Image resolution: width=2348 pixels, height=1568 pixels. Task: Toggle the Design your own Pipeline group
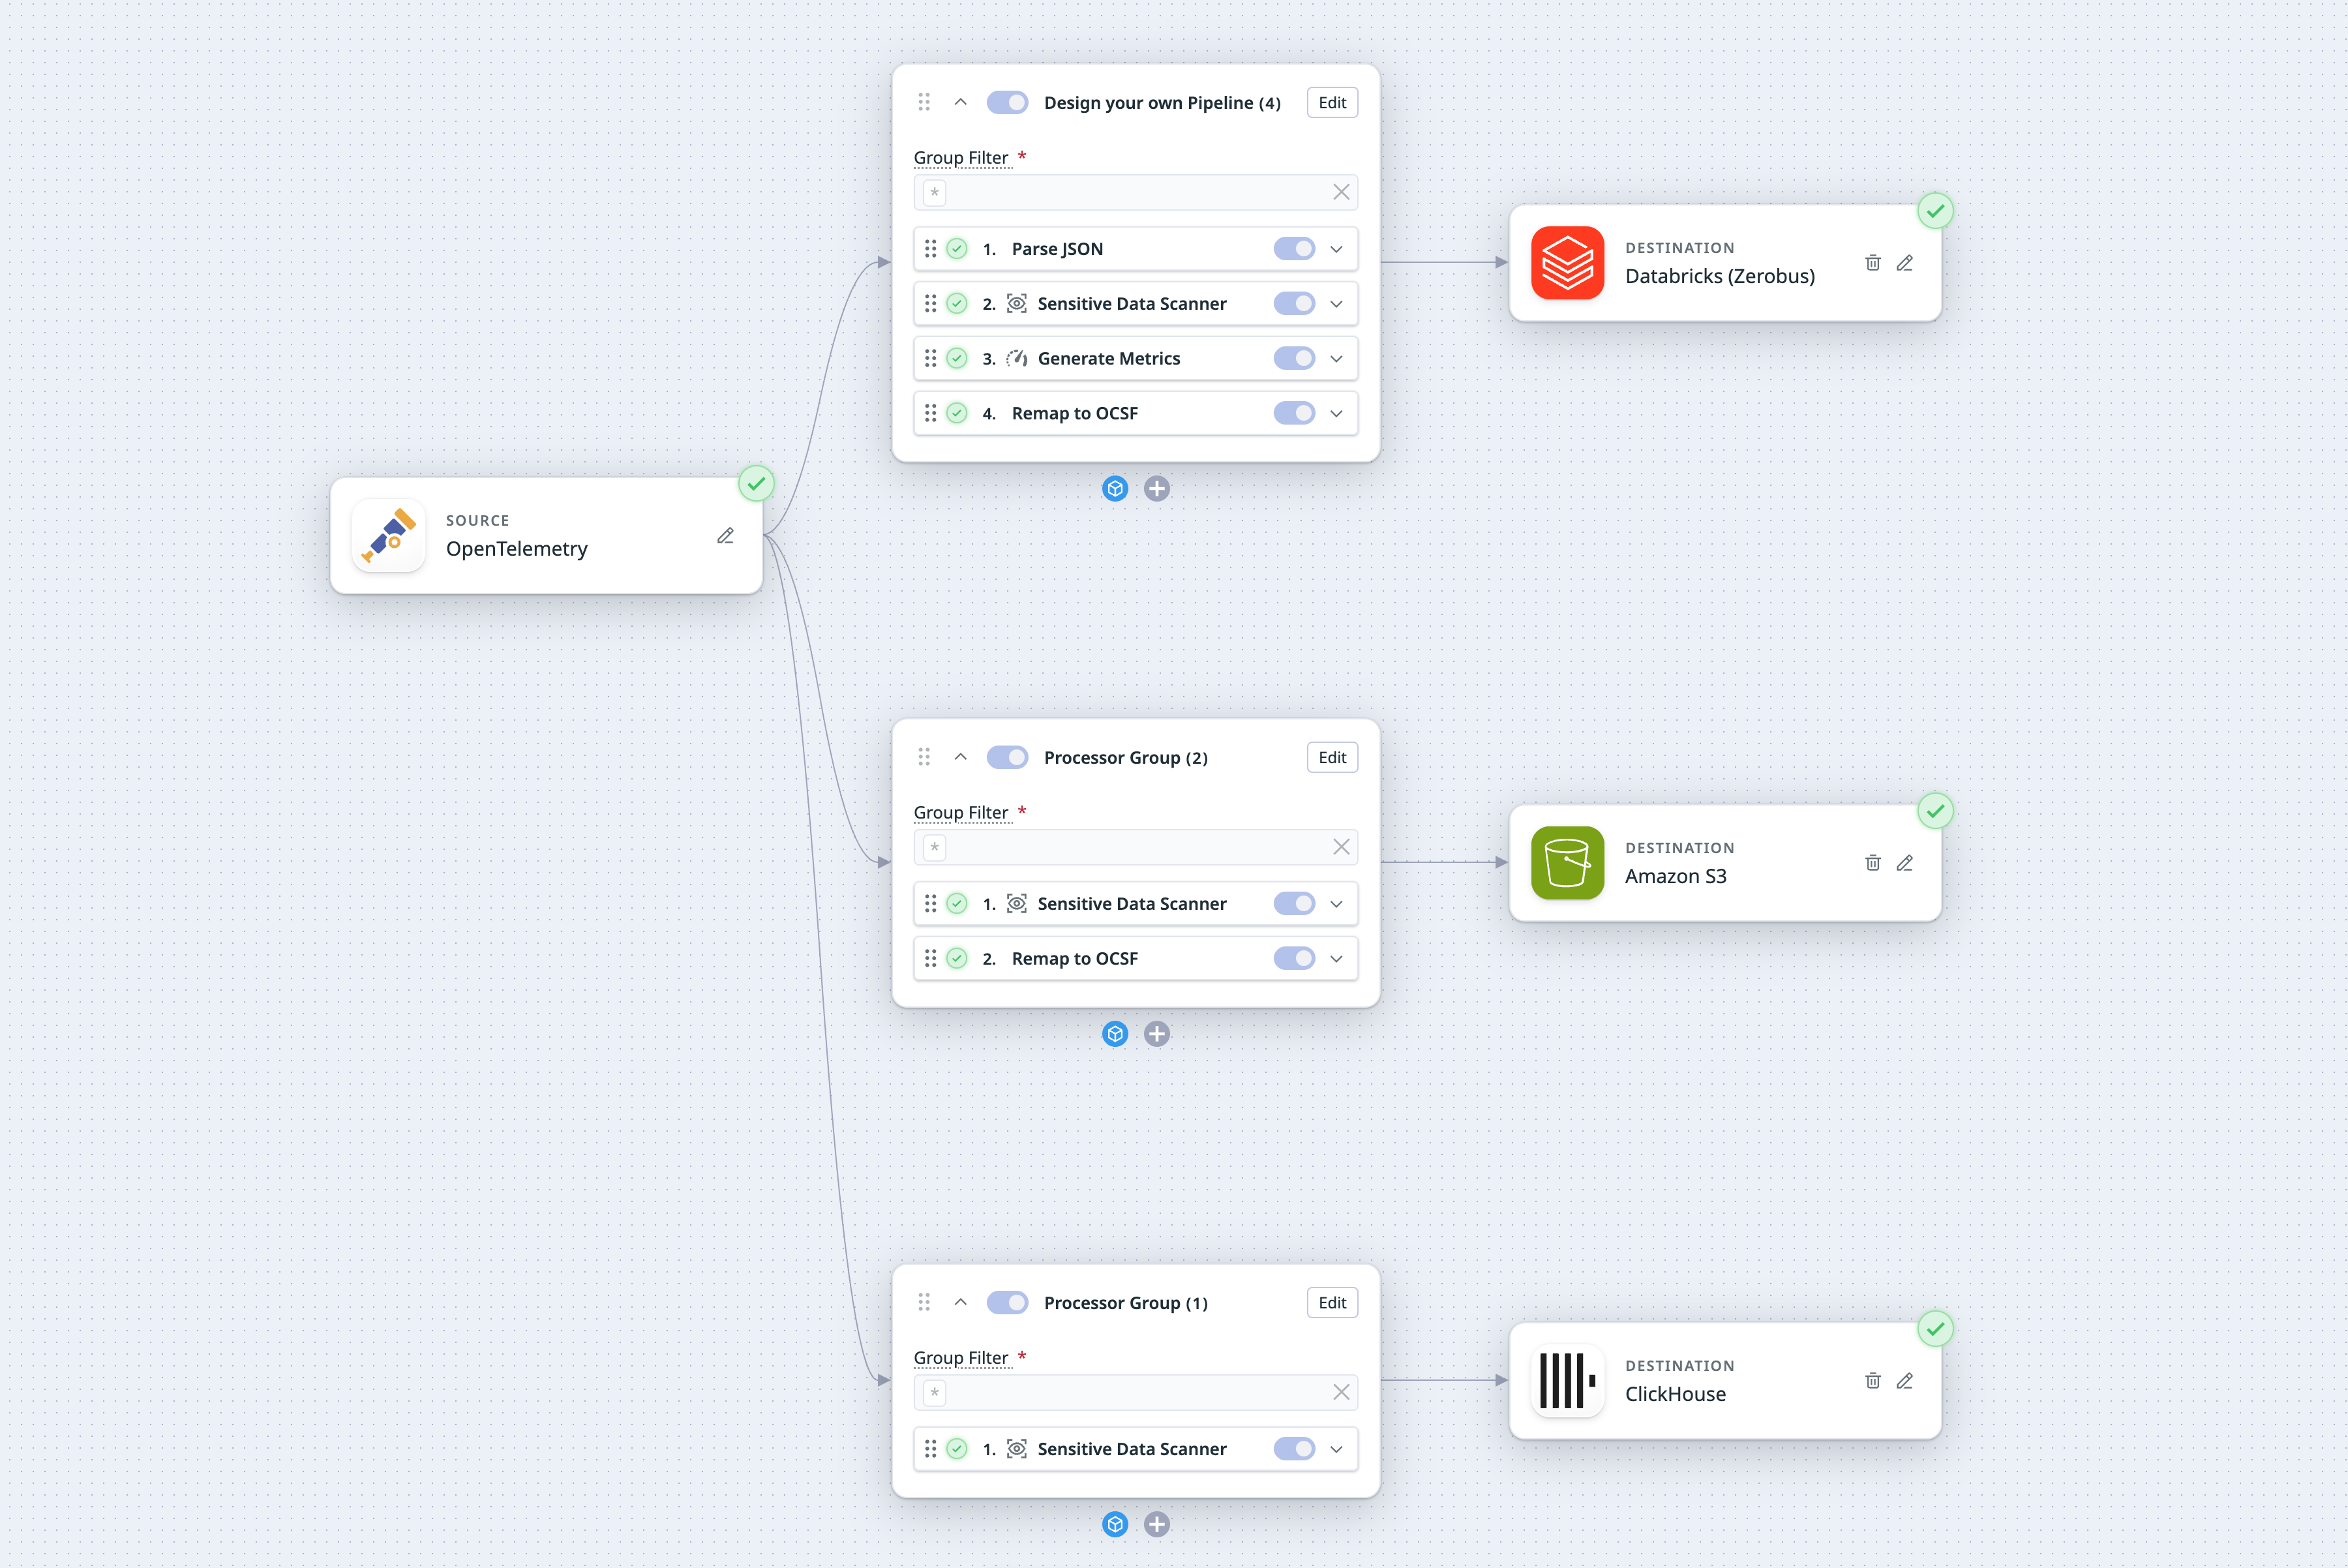(1007, 102)
